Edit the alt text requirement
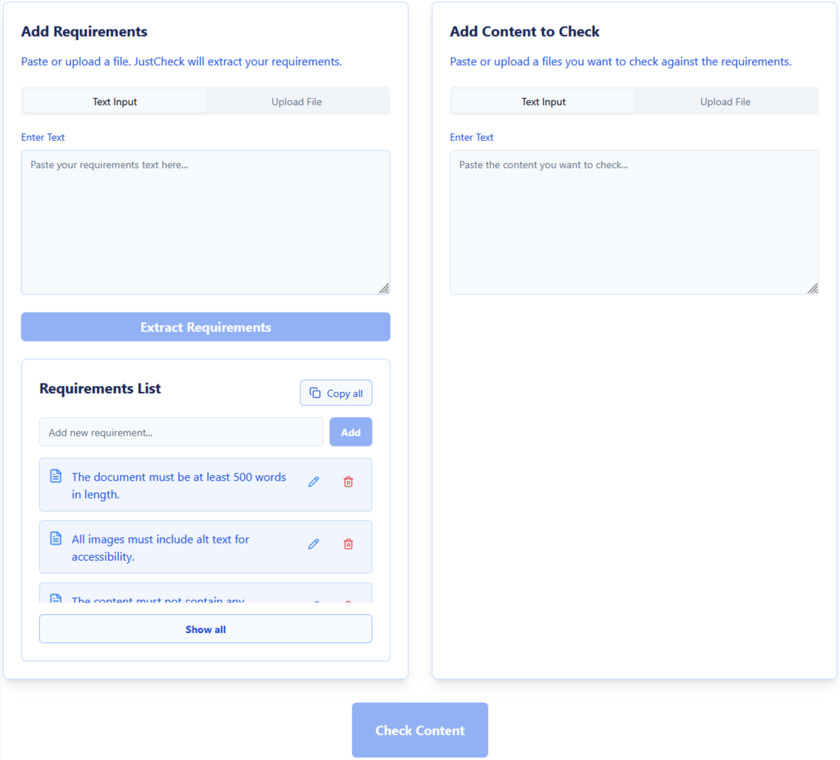This screenshot has width=840, height=760. click(x=314, y=544)
